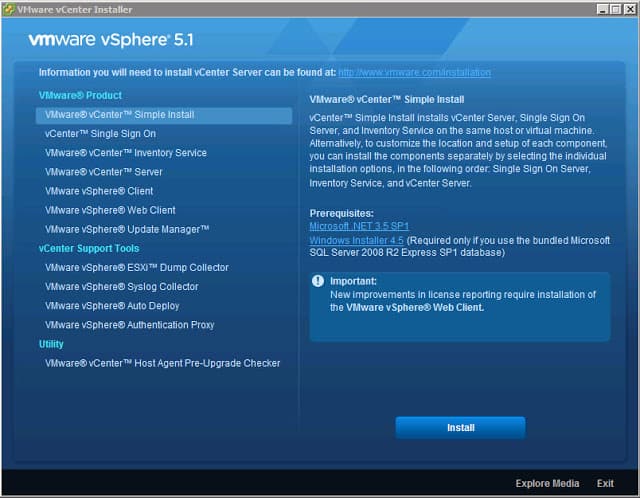Select VMware vSphere Update Manager
Image resolution: width=640 pixels, height=498 pixels.
click(x=127, y=230)
